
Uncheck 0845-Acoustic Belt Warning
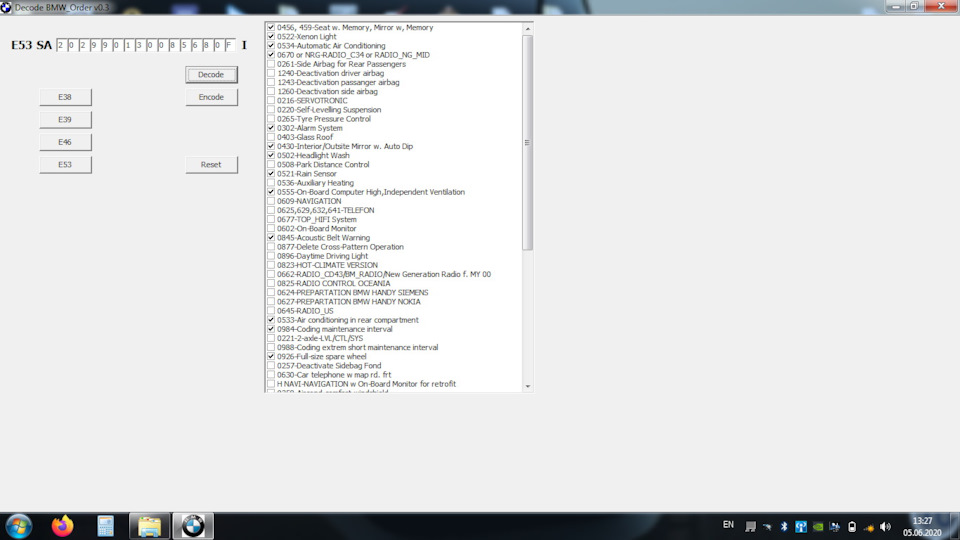[x=271, y=238]
